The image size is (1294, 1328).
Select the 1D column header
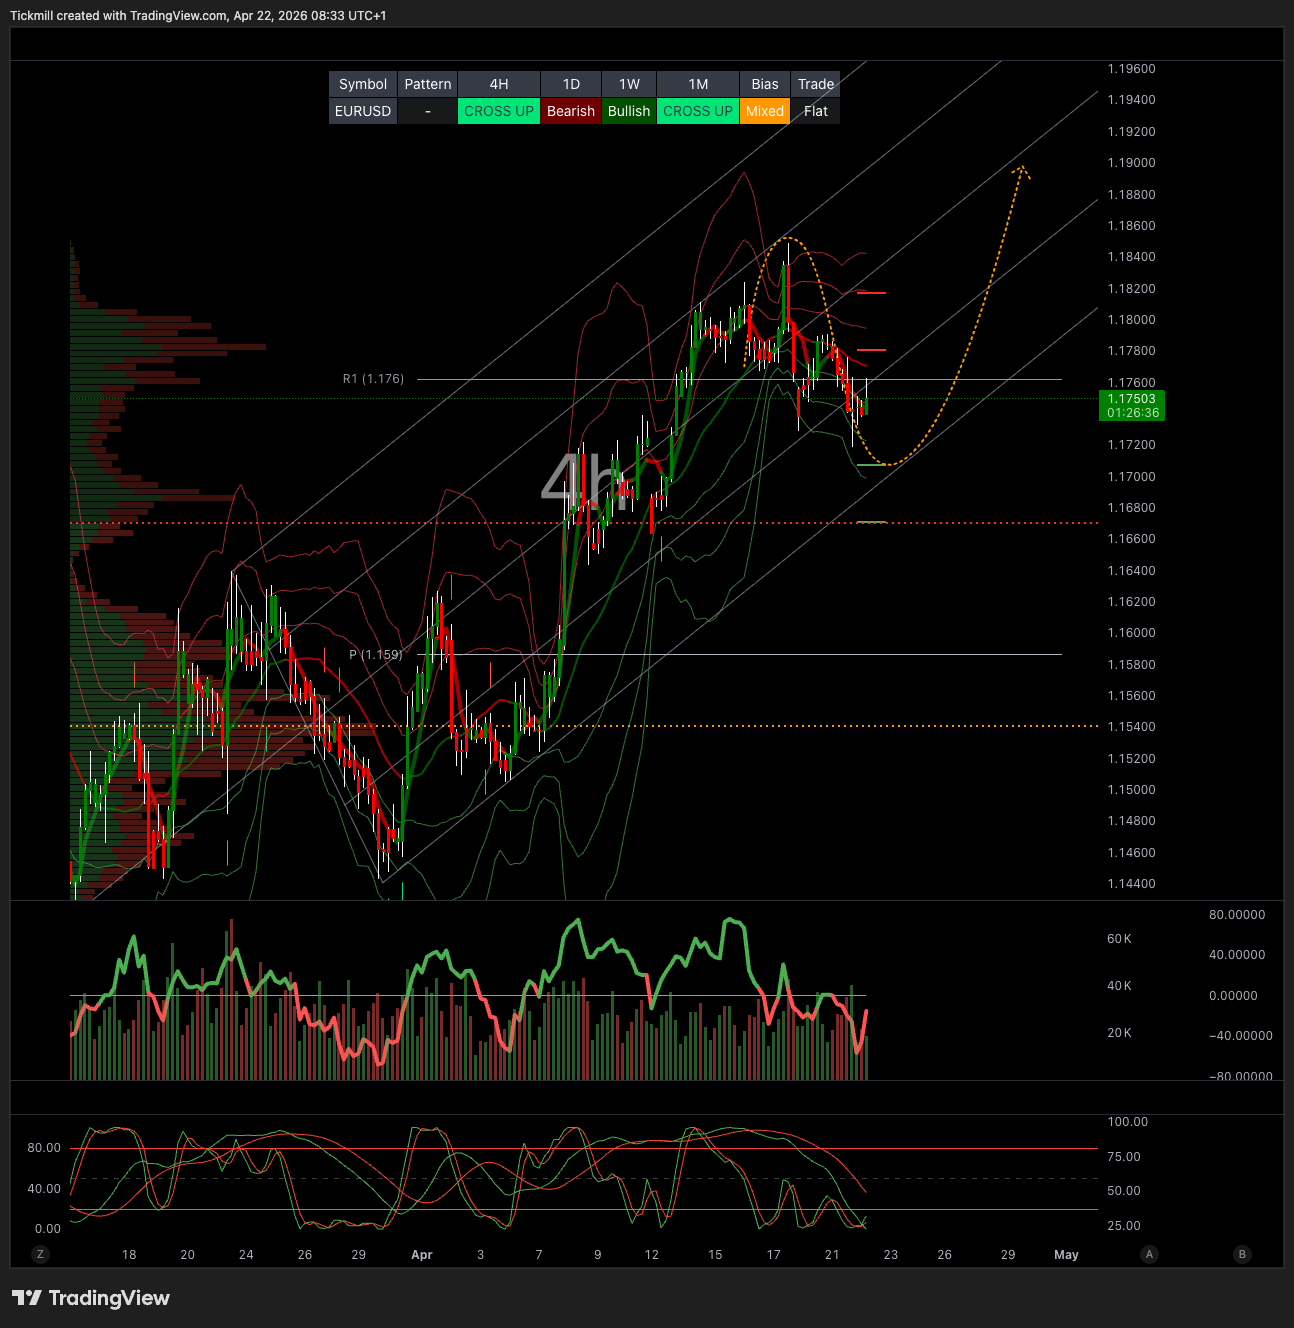(571, 84)
